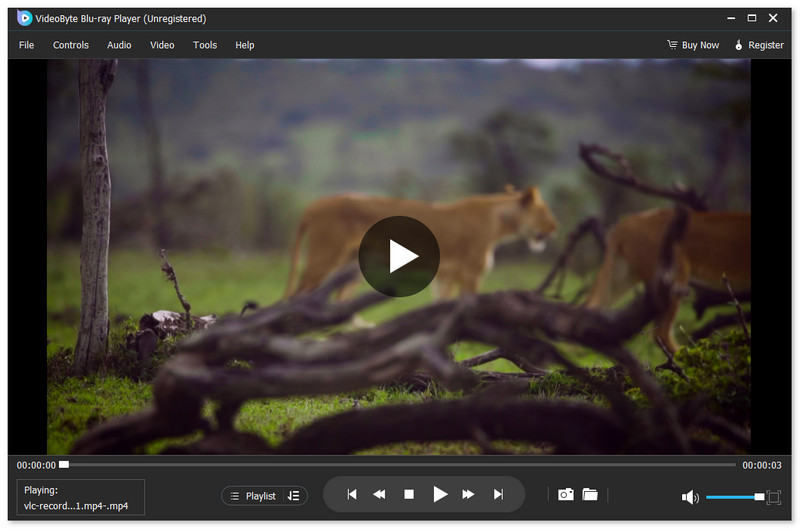Screen dimensions: 800x529
Task: Fast forward the video
Action: (x=468, y=494)
